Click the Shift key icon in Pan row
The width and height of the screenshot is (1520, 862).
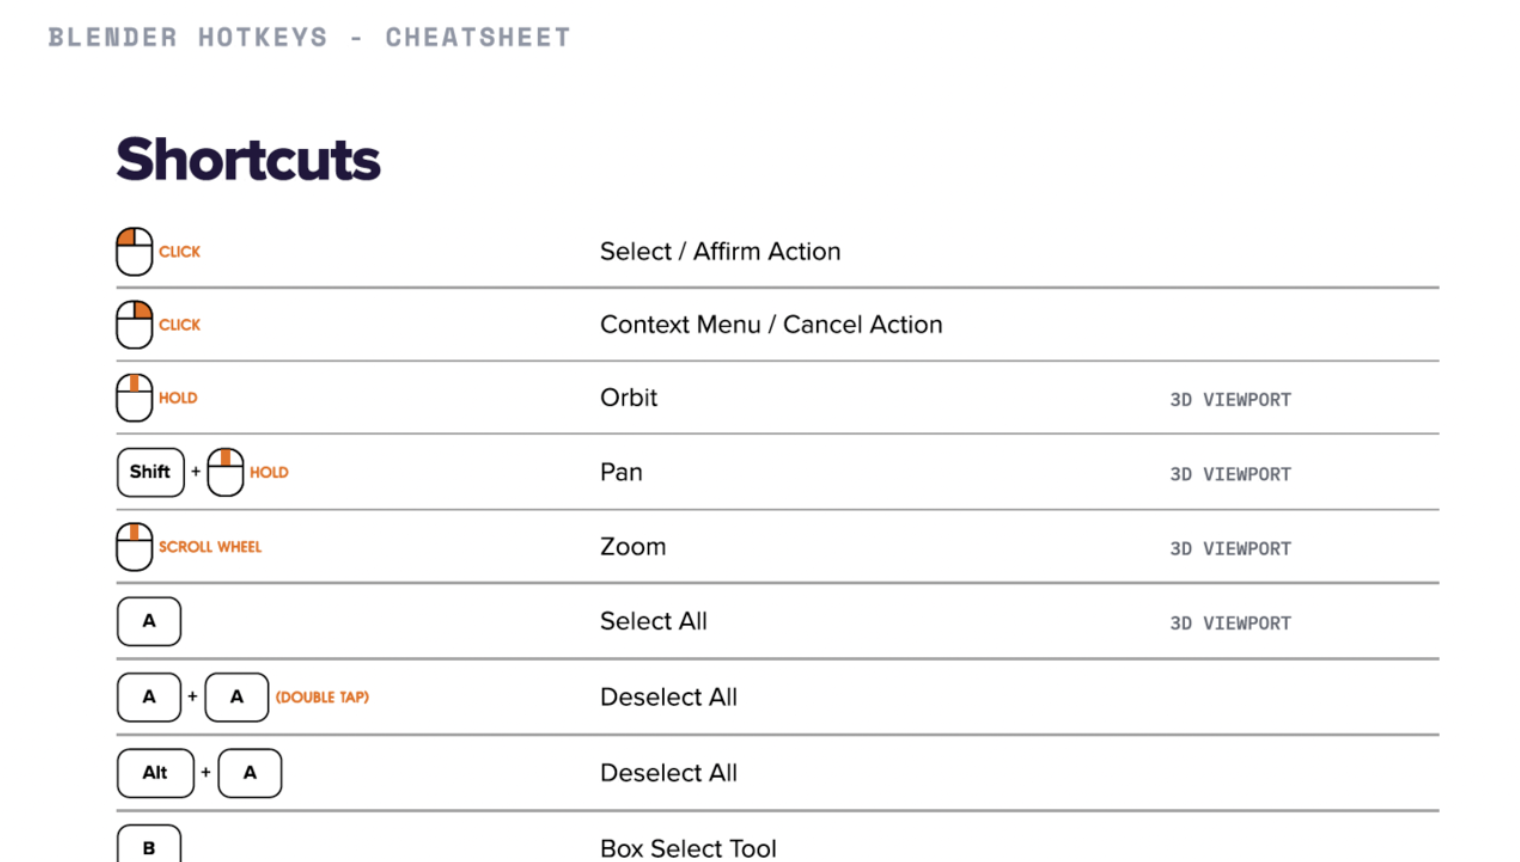pos(150,472)
